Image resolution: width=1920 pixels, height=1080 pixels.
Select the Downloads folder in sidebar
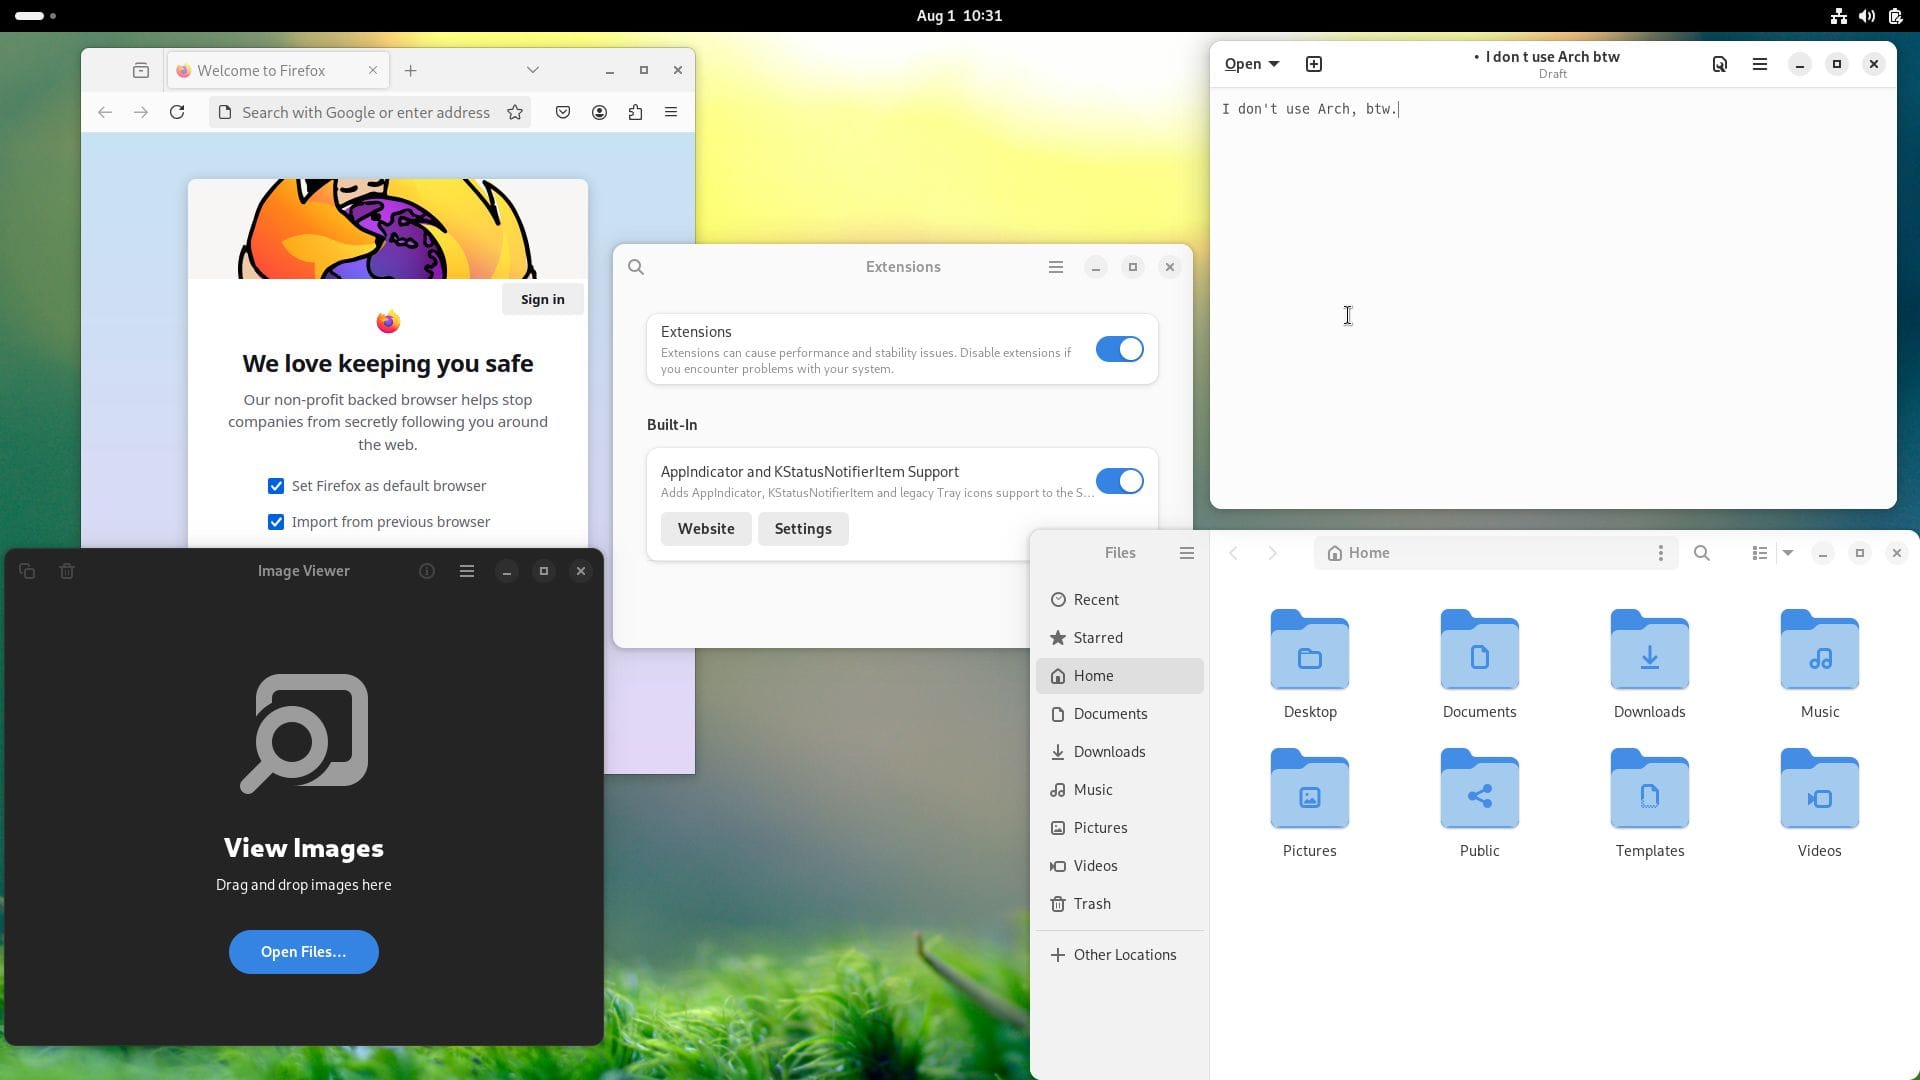(1109, 750)
